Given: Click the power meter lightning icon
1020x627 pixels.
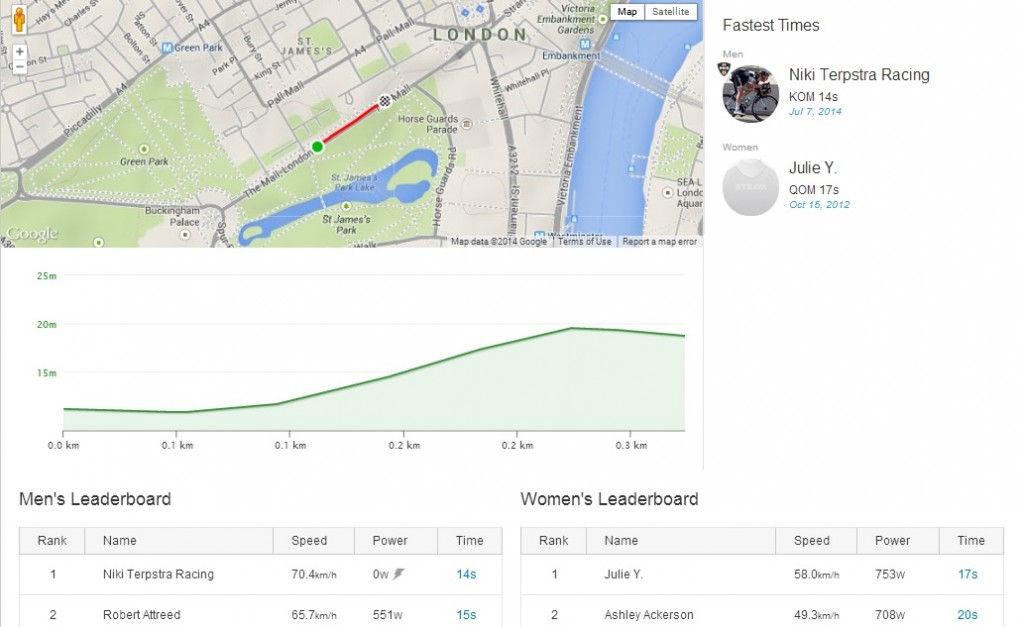Looking at the screenshot, I should click(x=399, y=575).
